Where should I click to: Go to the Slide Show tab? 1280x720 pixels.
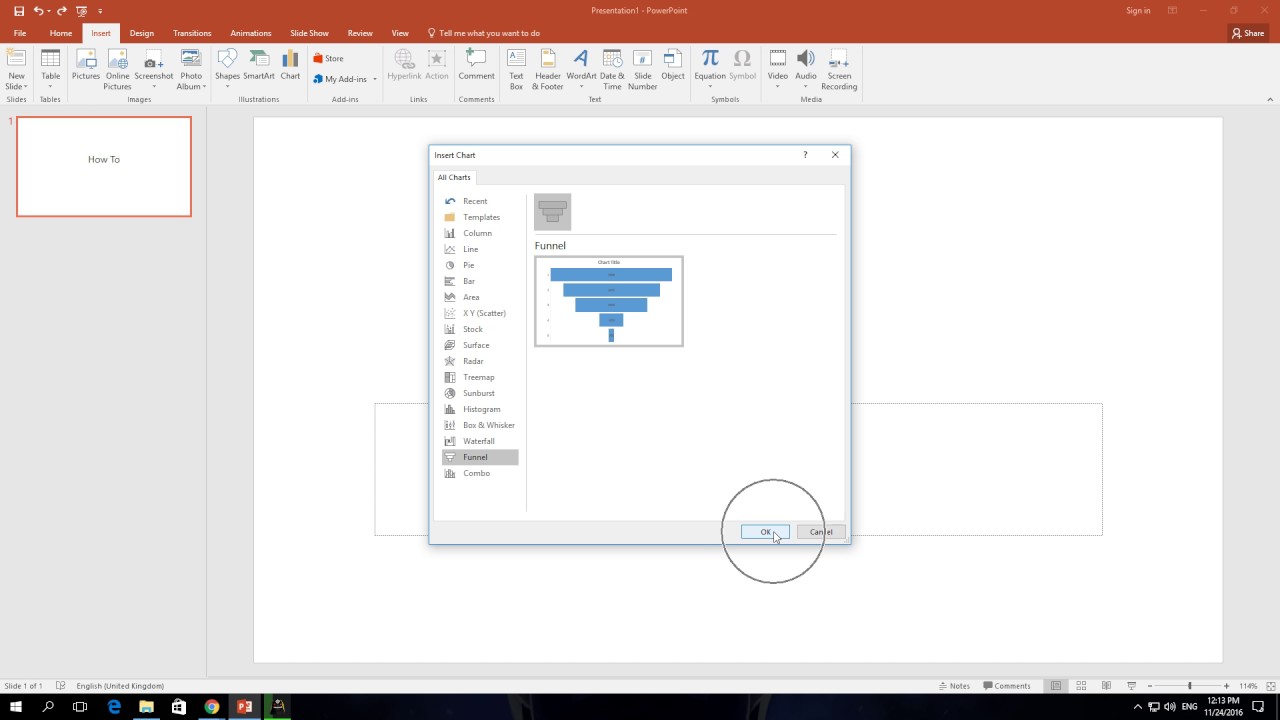click(x=309, y=33)
